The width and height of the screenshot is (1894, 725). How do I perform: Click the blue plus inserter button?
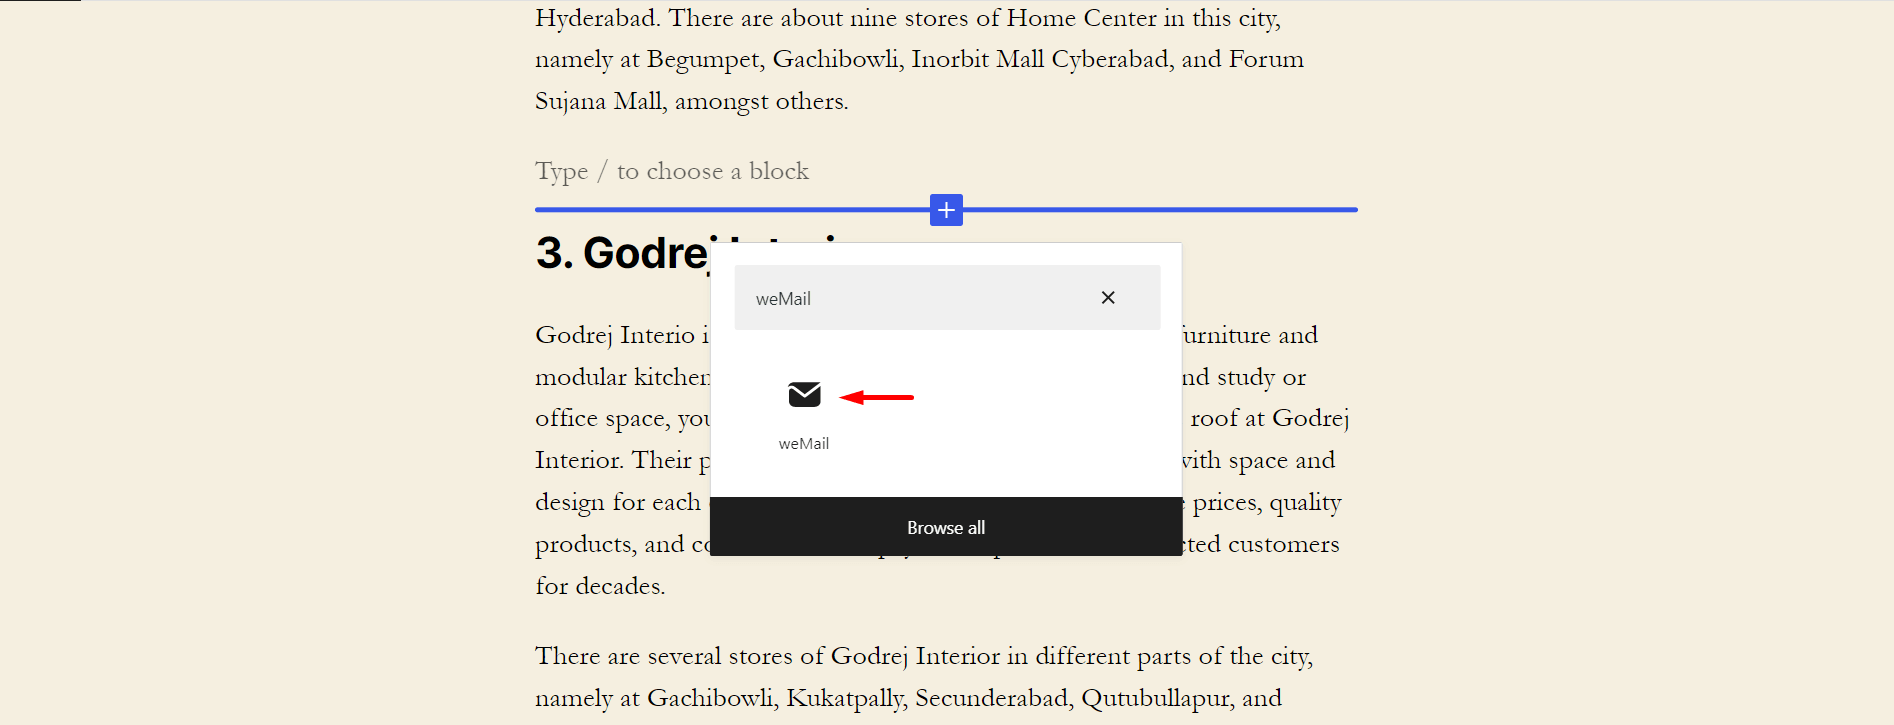(946, 210)
